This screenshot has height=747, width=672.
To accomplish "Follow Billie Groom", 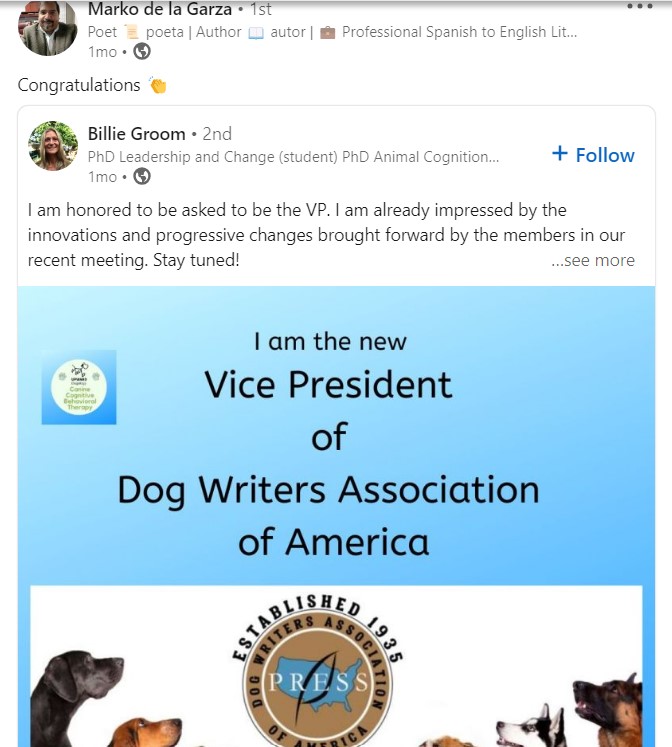I will click(x=593, y=155).
